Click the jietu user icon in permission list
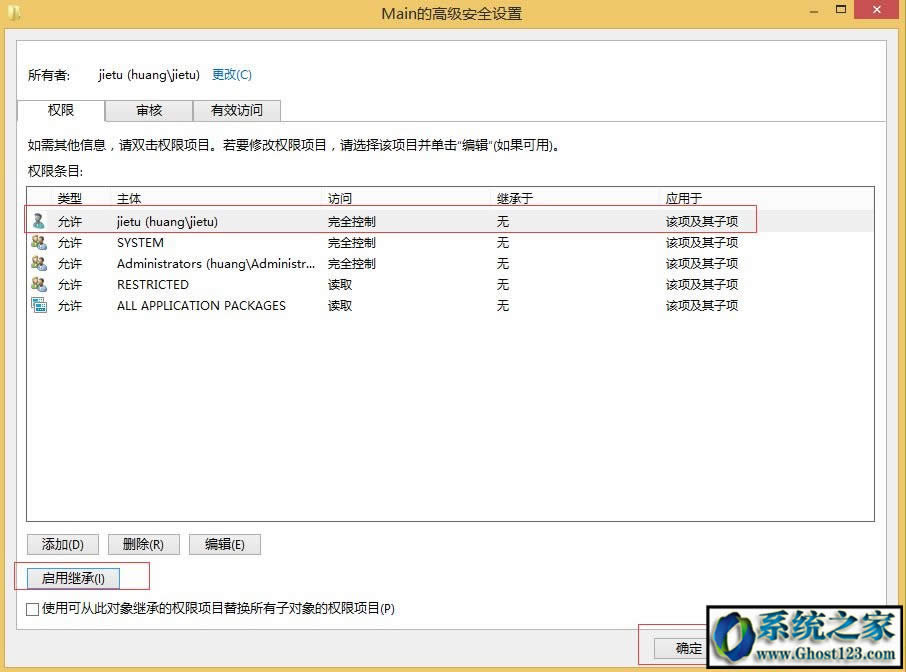The height and width of the screenshot is (672, 906). click(36, 221)
